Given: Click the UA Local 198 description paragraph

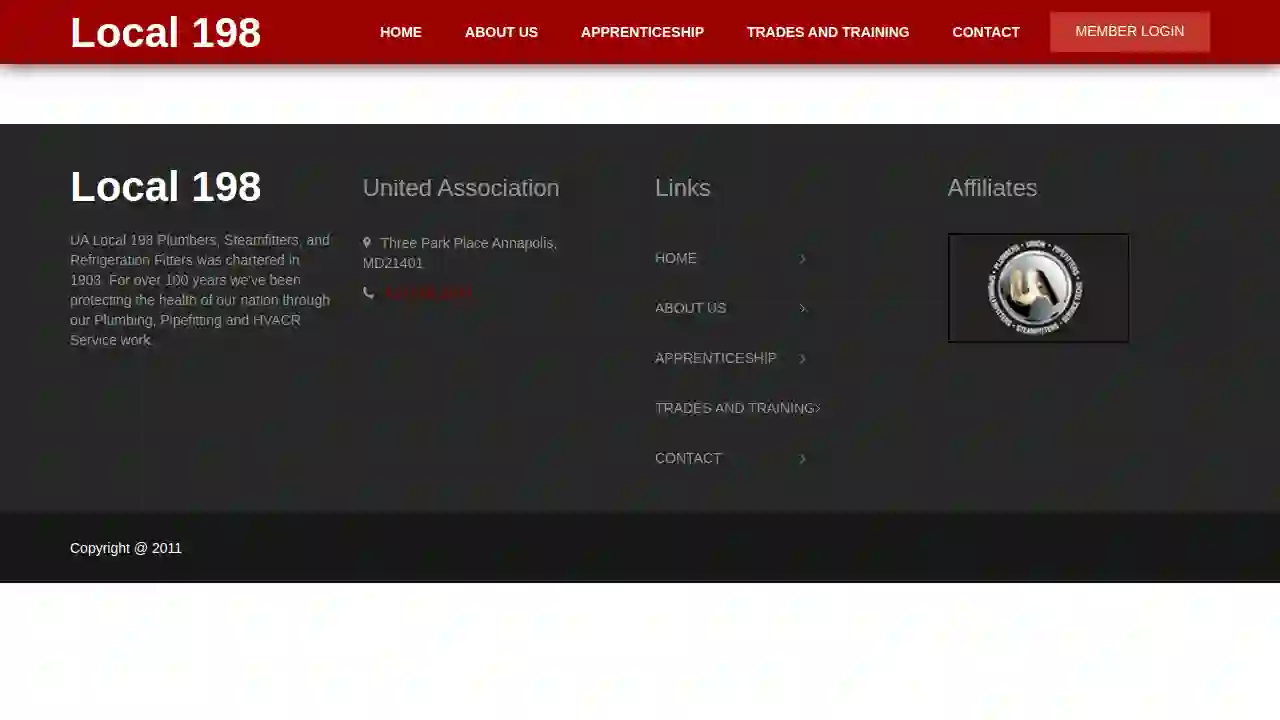Looking at the screenshot, I should tap(200, 290).
